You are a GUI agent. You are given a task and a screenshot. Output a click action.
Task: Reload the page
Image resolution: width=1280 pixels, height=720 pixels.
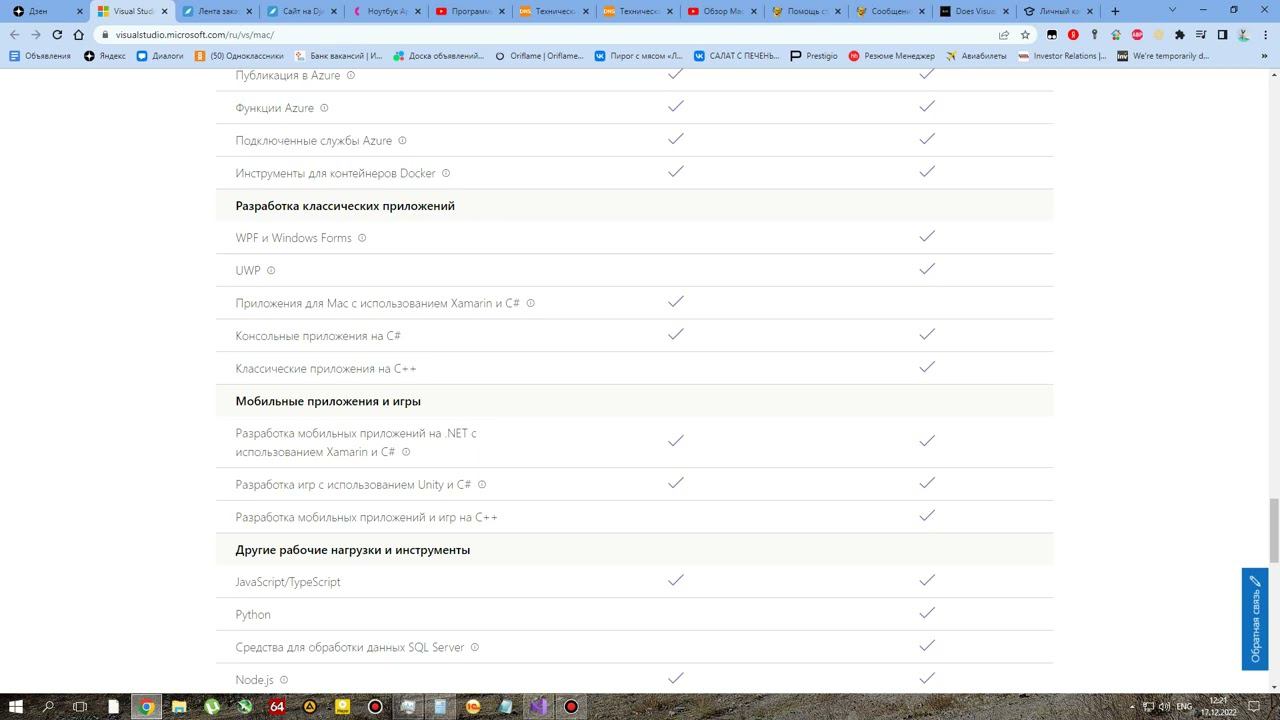(57, 34)
